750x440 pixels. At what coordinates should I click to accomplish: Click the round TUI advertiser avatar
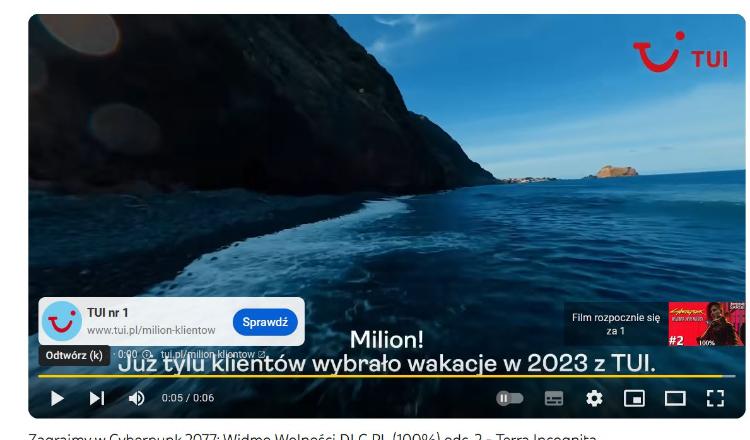(x=62, y=321)
